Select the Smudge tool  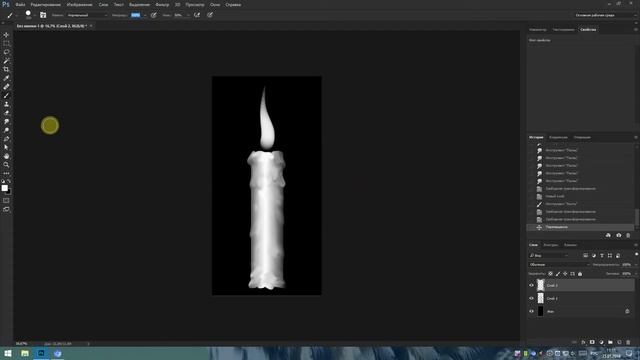point(6,122)
